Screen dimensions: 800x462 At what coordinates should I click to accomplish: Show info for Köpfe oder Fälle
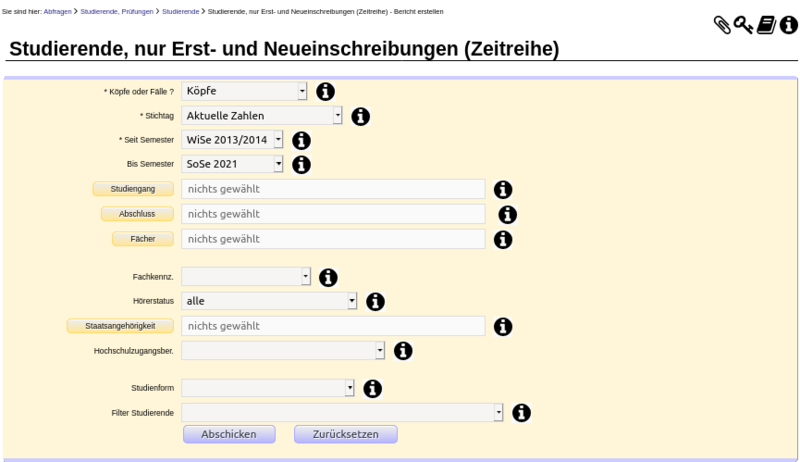[326, 91]
